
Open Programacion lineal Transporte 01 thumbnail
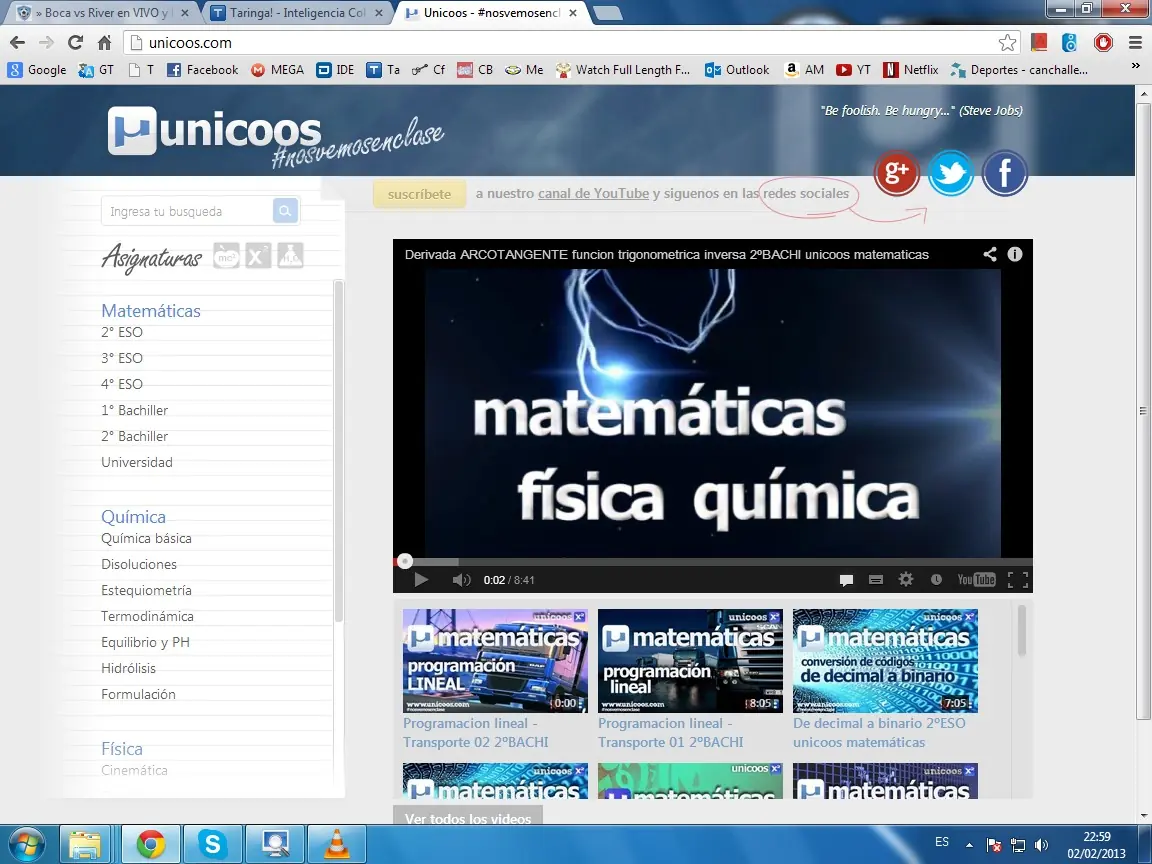[x=690, y=660]
